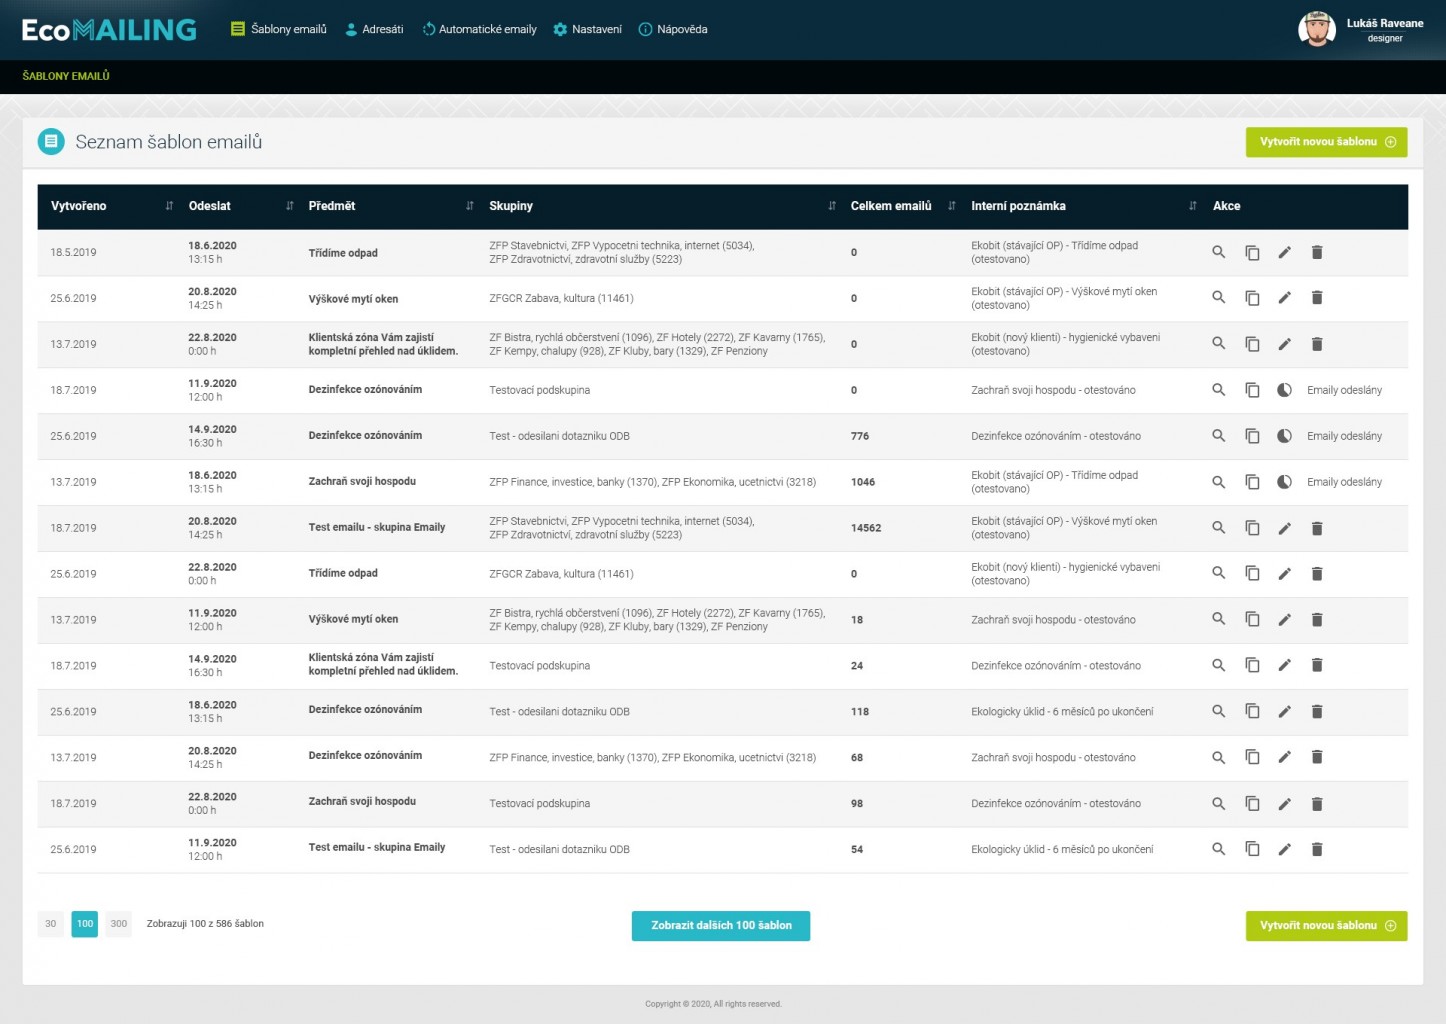This screenshot has width=1446, height=1024.
Task: Open the Adresáti menu
Action: pyautogui.click(x=374, y=29)
